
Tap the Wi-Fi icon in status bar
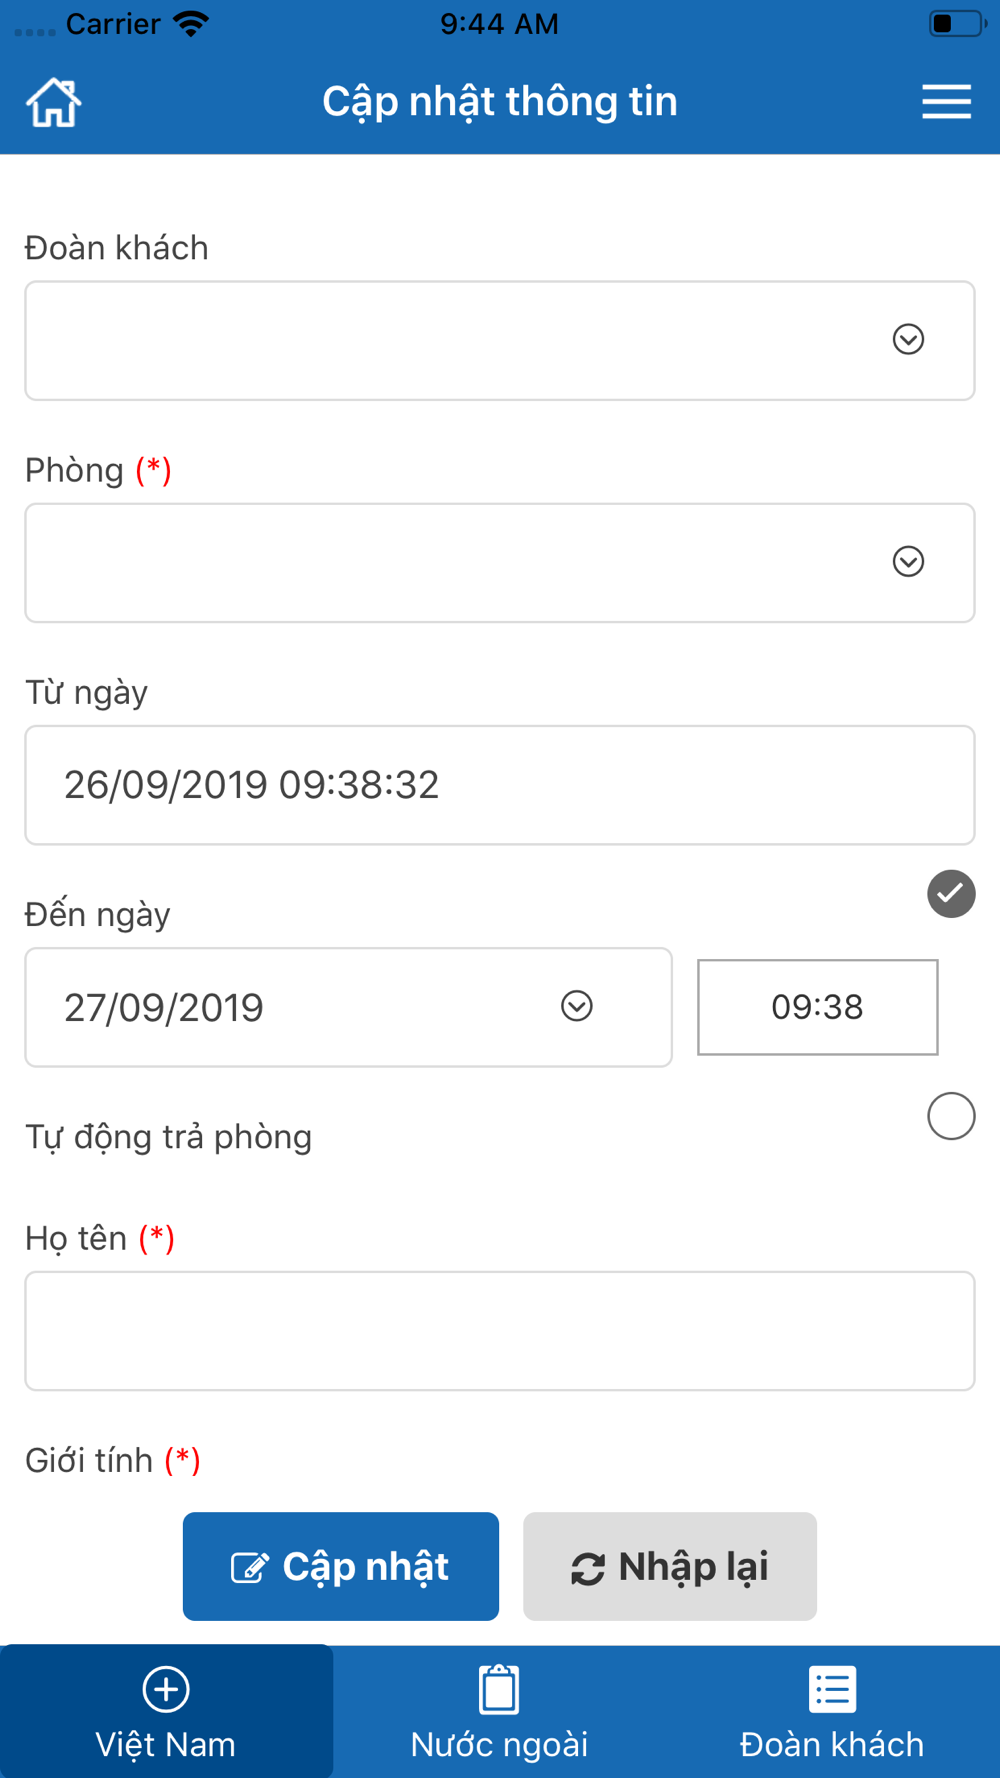191,24
